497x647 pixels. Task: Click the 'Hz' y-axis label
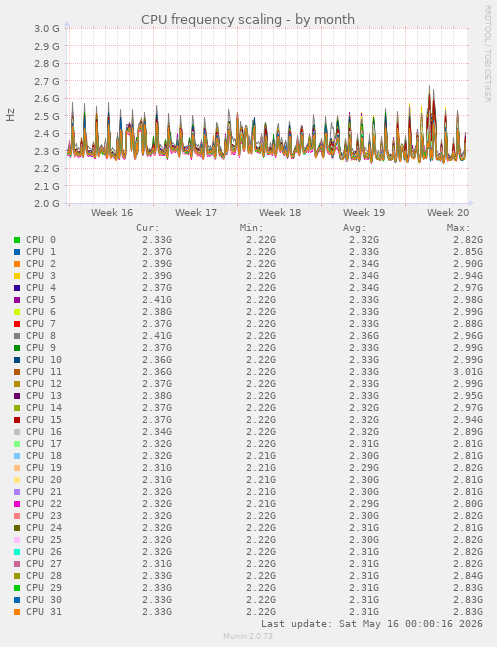point(10,115)
